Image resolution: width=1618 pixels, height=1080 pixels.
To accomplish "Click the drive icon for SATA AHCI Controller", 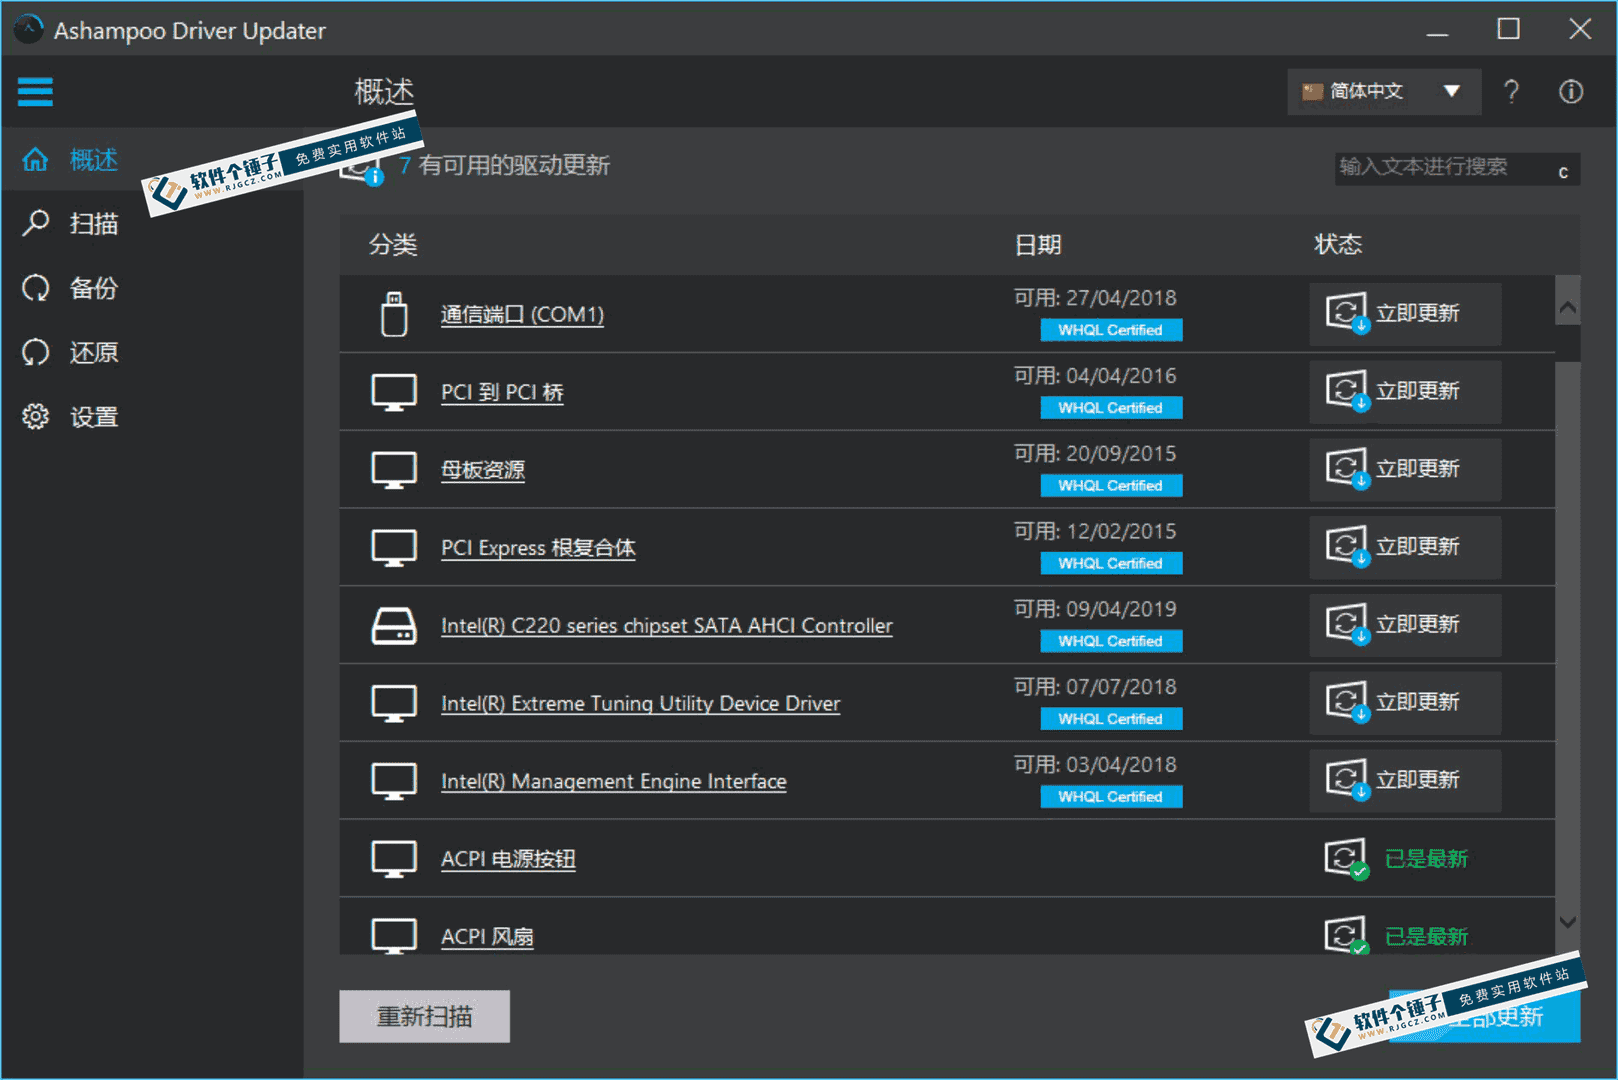I will click(x=394, y=626).
